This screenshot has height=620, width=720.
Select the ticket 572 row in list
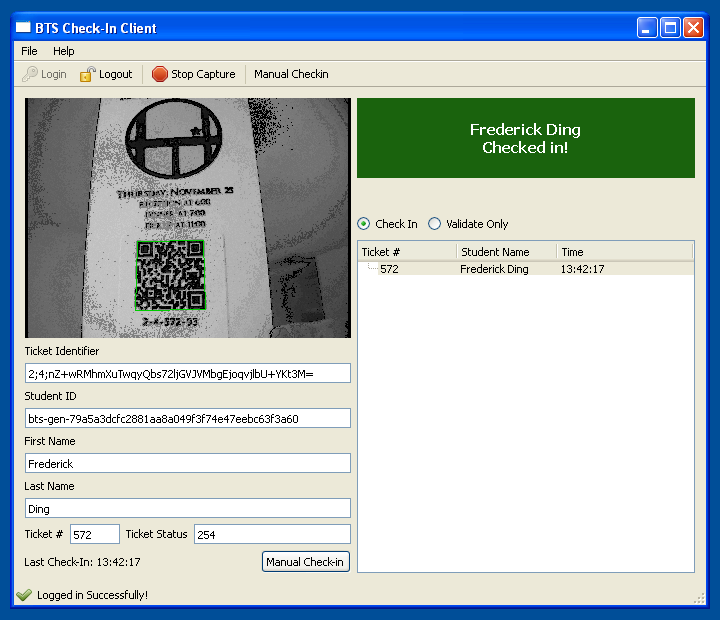[526, 269]
